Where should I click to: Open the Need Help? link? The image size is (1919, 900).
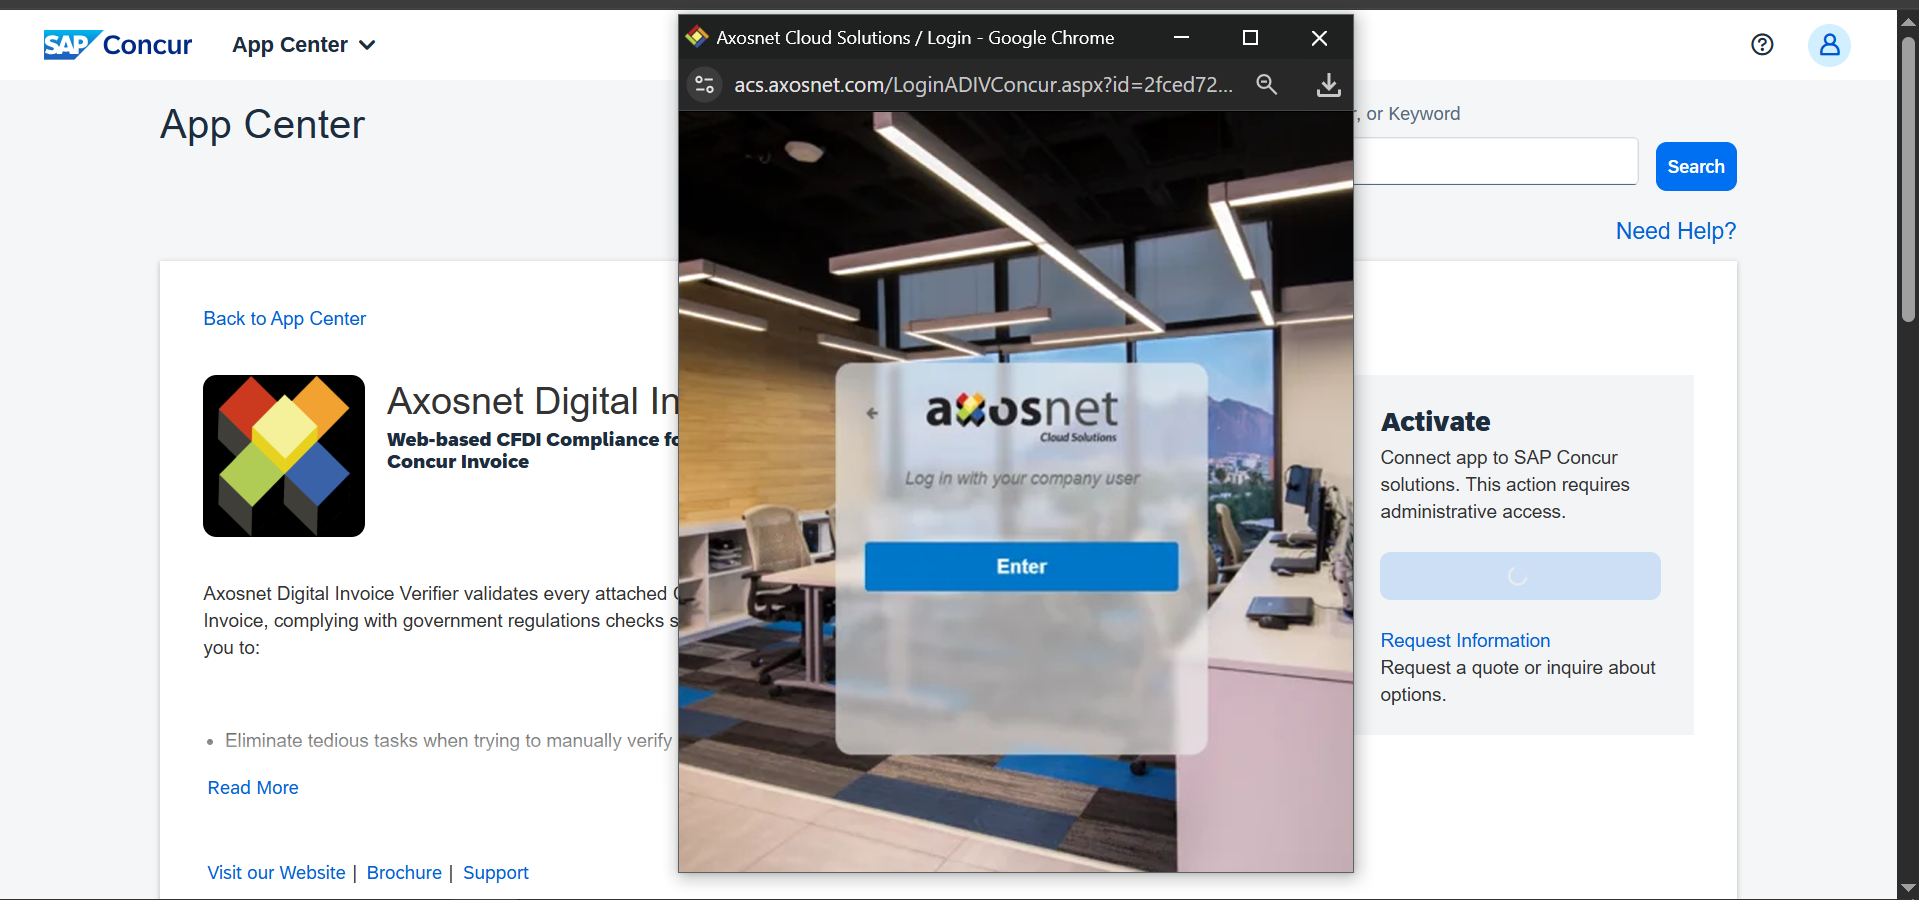click(1675, 231)
